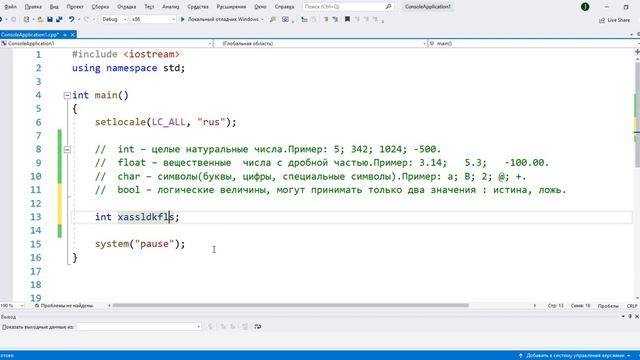This screenshot has height=360, width=640.
Task: Close the Output panel
Action: pyautogui.click(x=637, y=316)
